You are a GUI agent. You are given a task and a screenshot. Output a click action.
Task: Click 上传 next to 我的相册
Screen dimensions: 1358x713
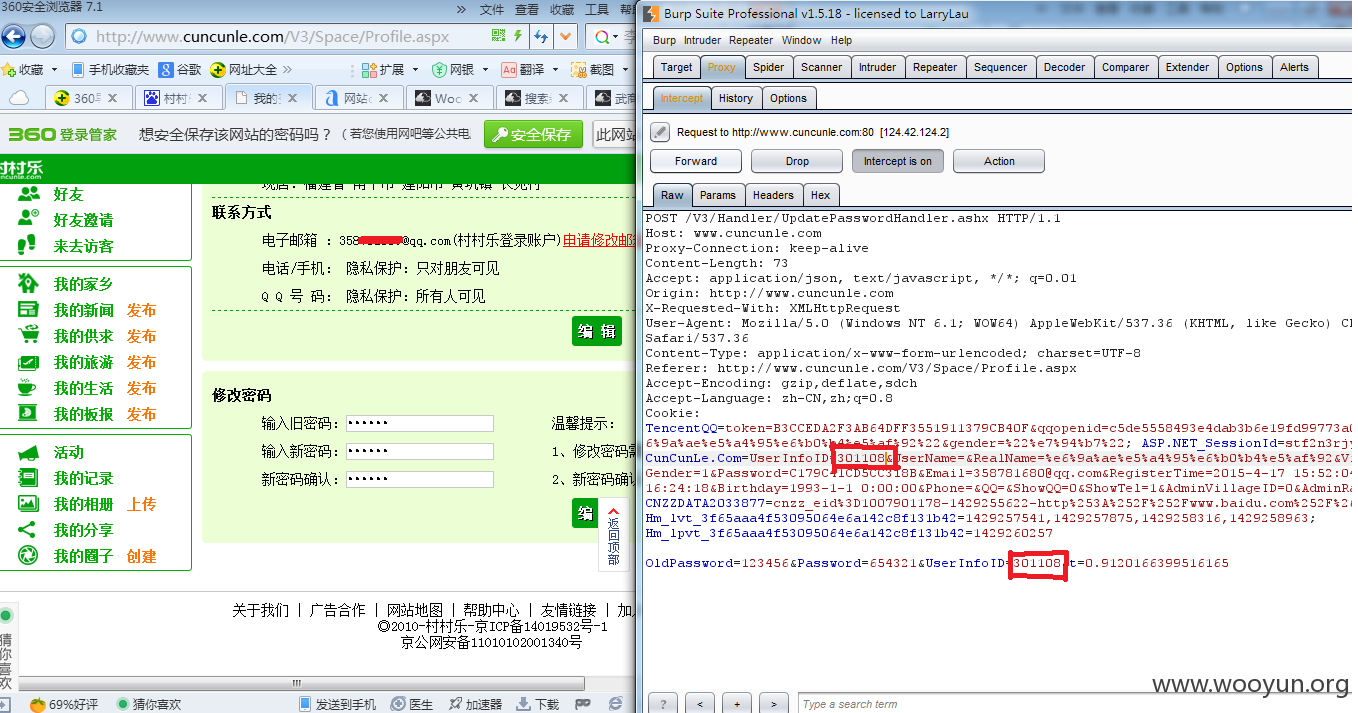click(141, 504)
